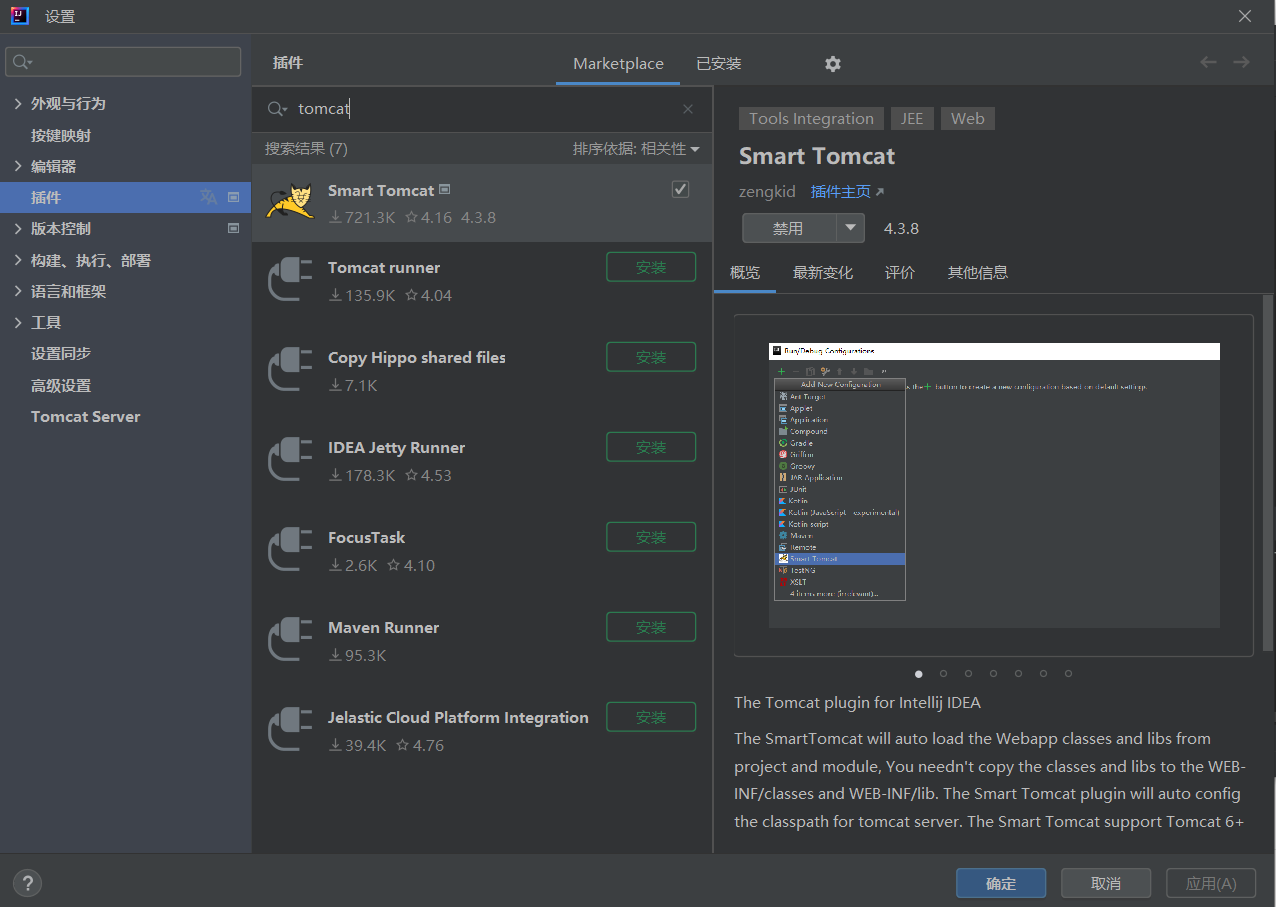Click the 确定 button
1276x907 pixels.
(1001, 883)
